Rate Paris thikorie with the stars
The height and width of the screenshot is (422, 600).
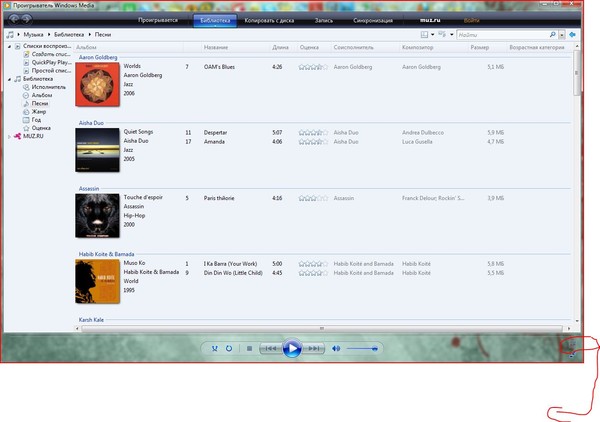313,198
